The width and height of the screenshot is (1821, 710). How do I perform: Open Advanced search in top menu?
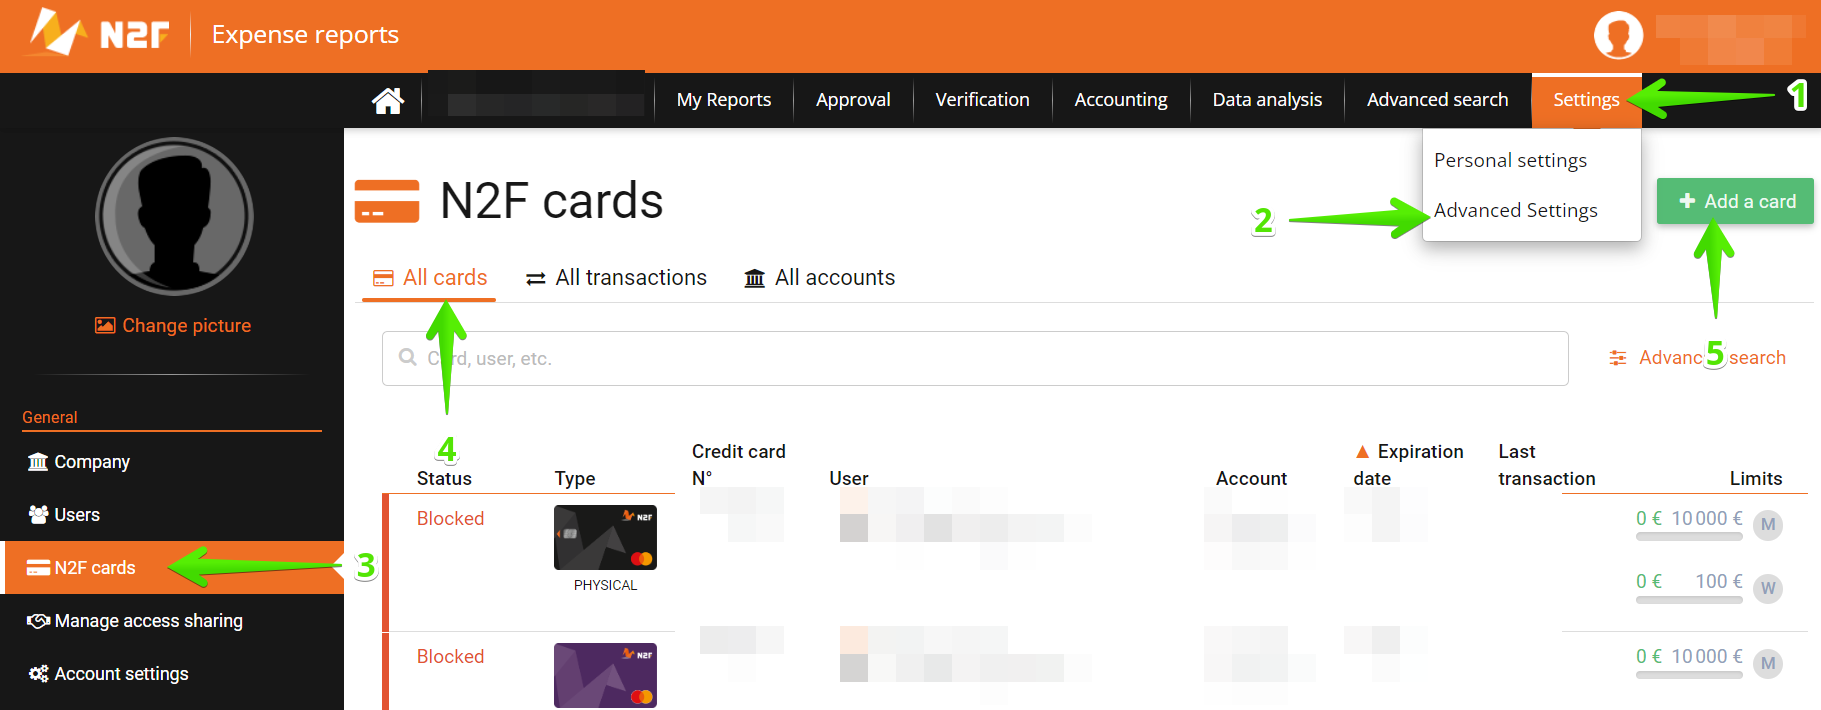1437,100
